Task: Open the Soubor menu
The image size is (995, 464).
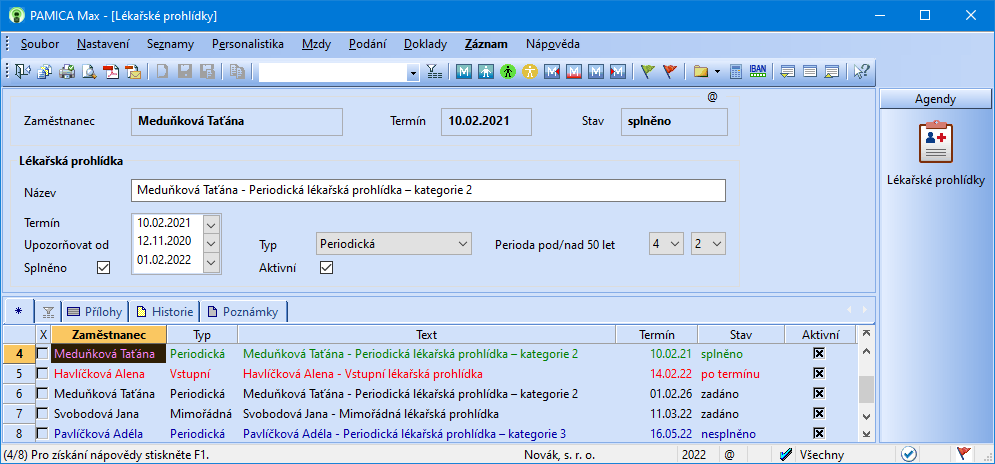Action: (40, 44)
